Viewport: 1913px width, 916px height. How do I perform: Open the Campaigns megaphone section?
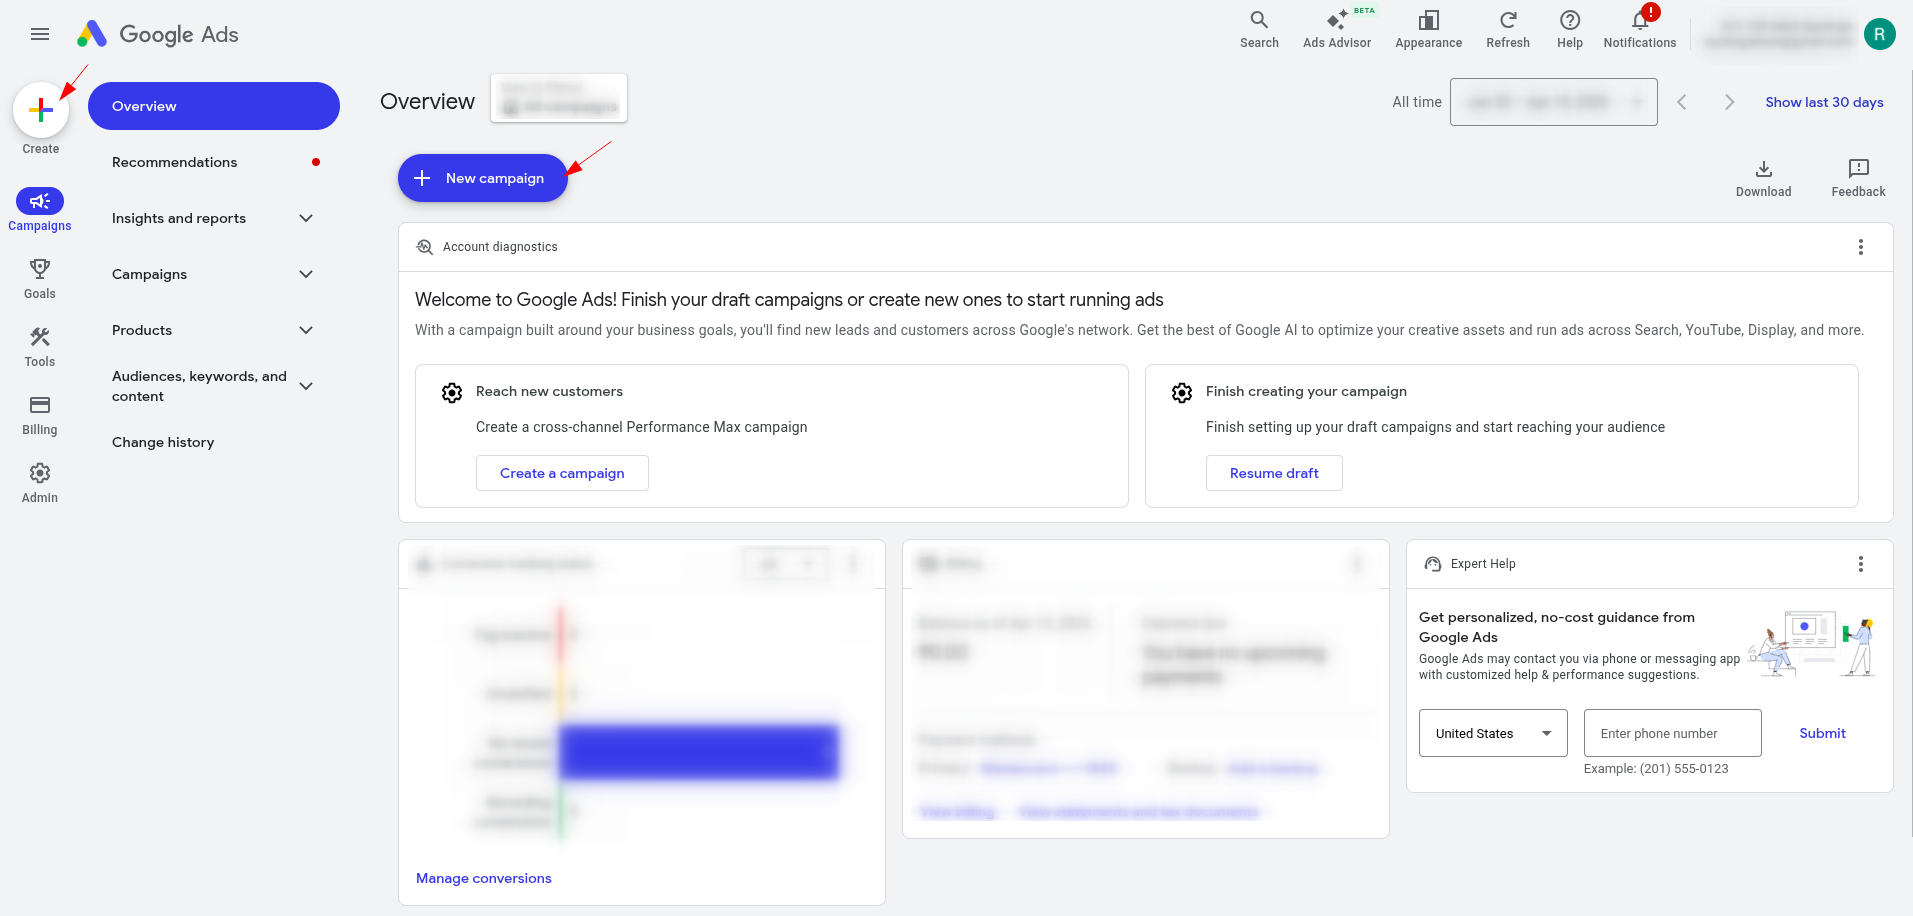point(40,210)
